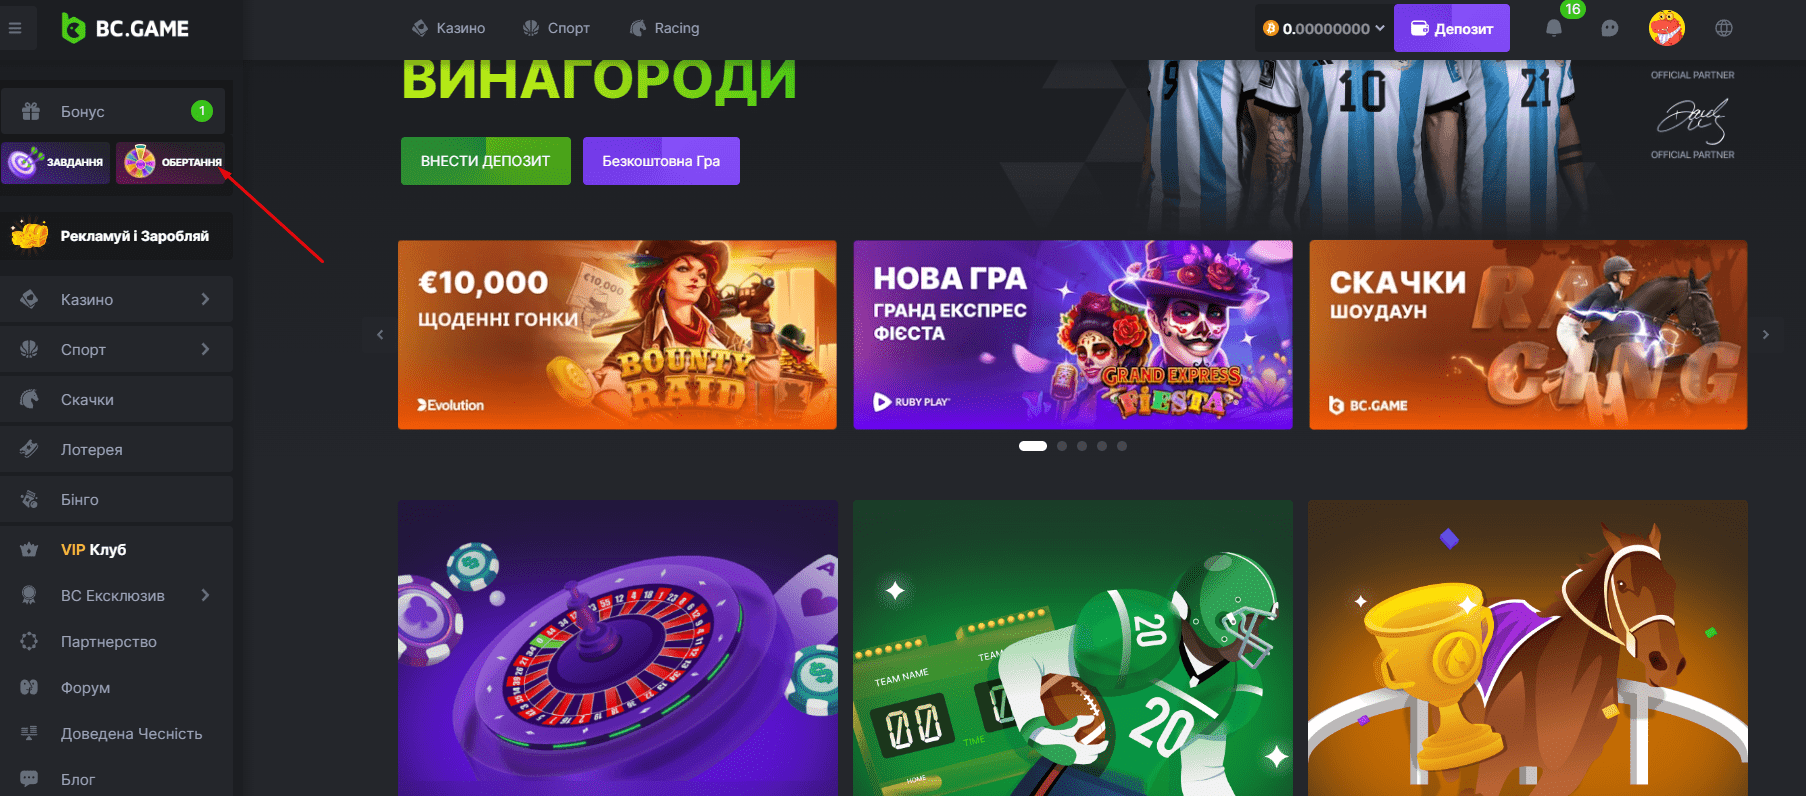Image resolution: width=1806 pixels, height=796 pixels.
Task: Click the user avatar icon
Action: [1666, 28]
